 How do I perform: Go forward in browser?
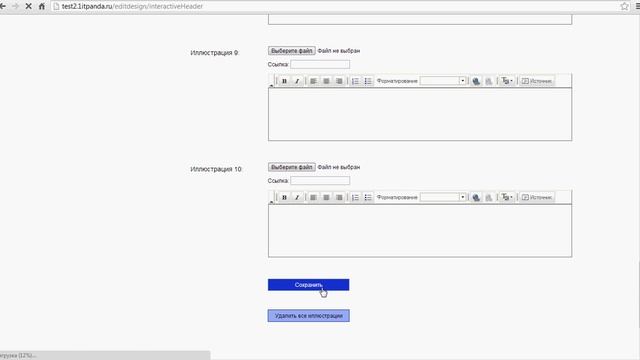pyautogui.click(x=16, y=6)
